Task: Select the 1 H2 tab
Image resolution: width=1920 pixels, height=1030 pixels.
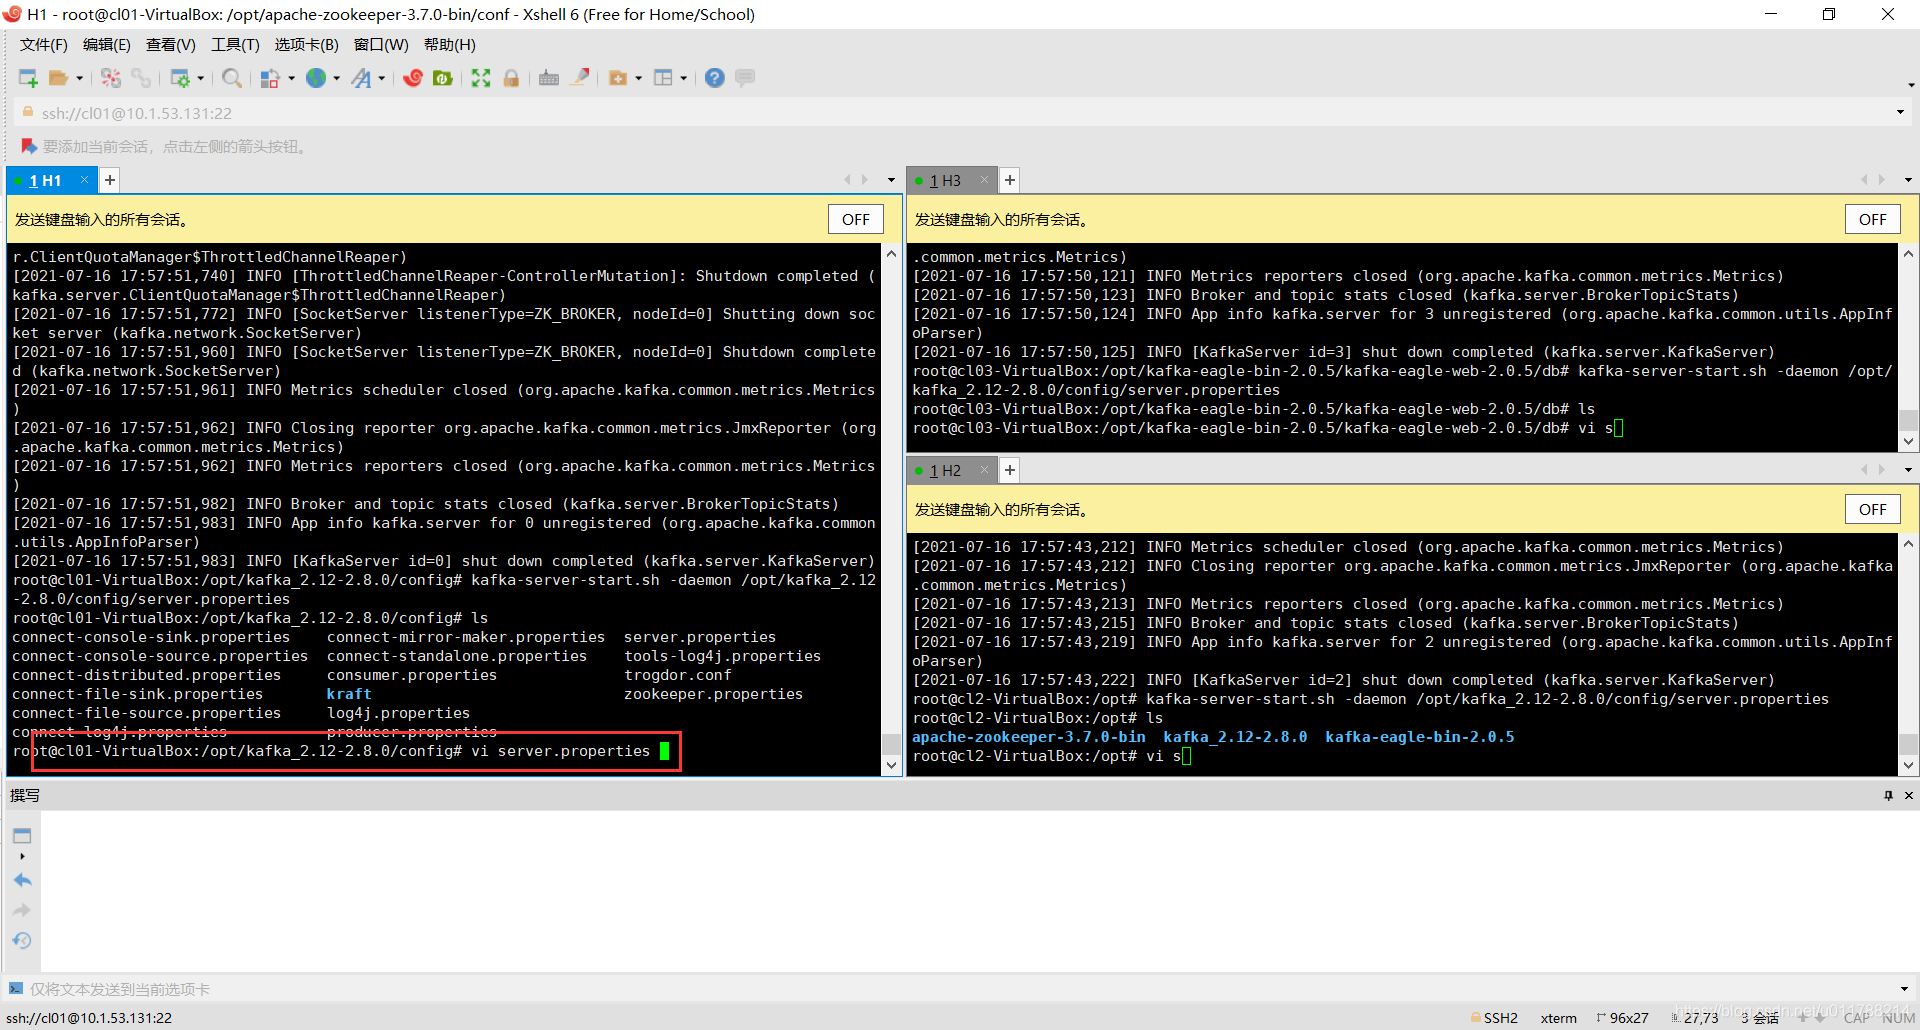Action: (x=945, y=470)
